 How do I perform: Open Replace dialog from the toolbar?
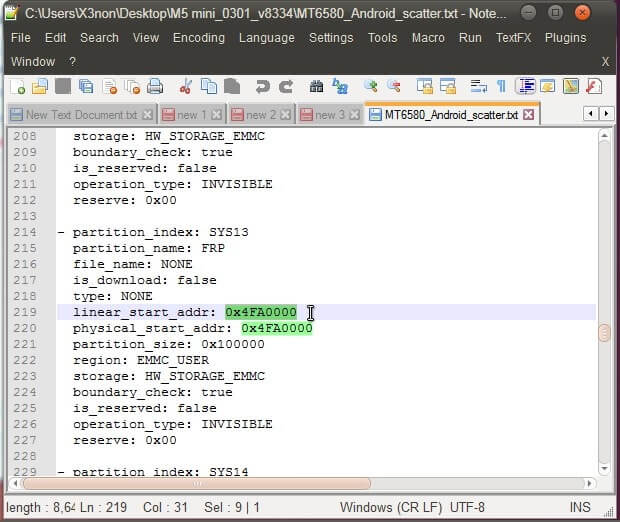pyautogui.click(x=340, y=86)
